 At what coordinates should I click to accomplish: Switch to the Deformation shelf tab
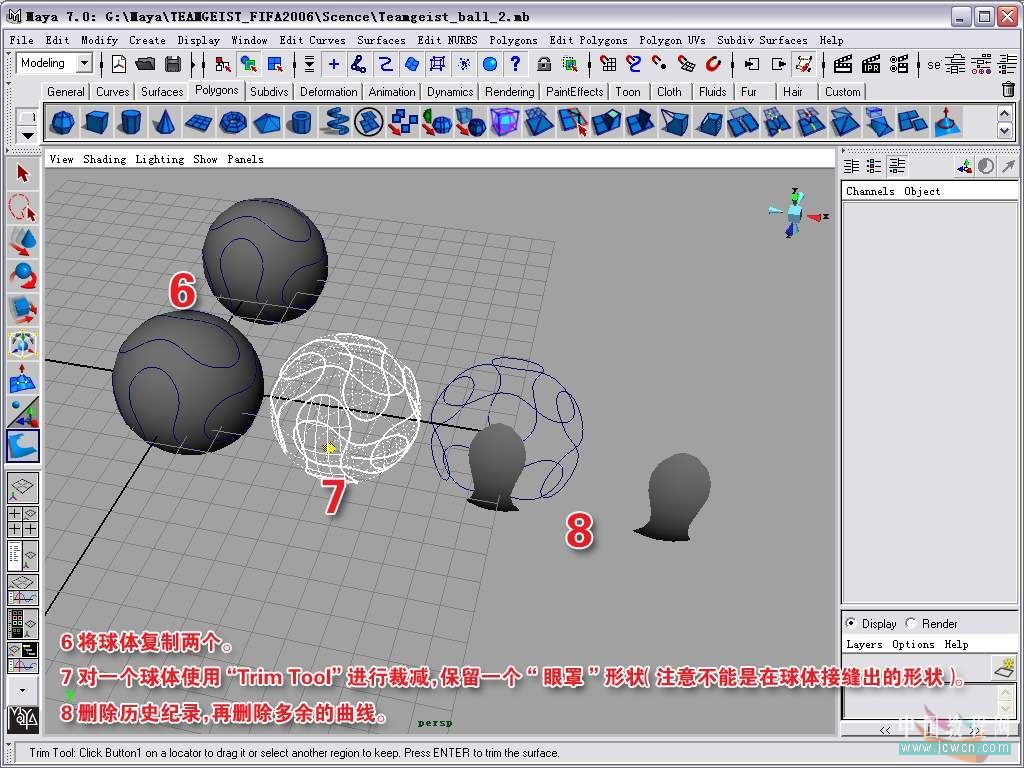(328, 91)
